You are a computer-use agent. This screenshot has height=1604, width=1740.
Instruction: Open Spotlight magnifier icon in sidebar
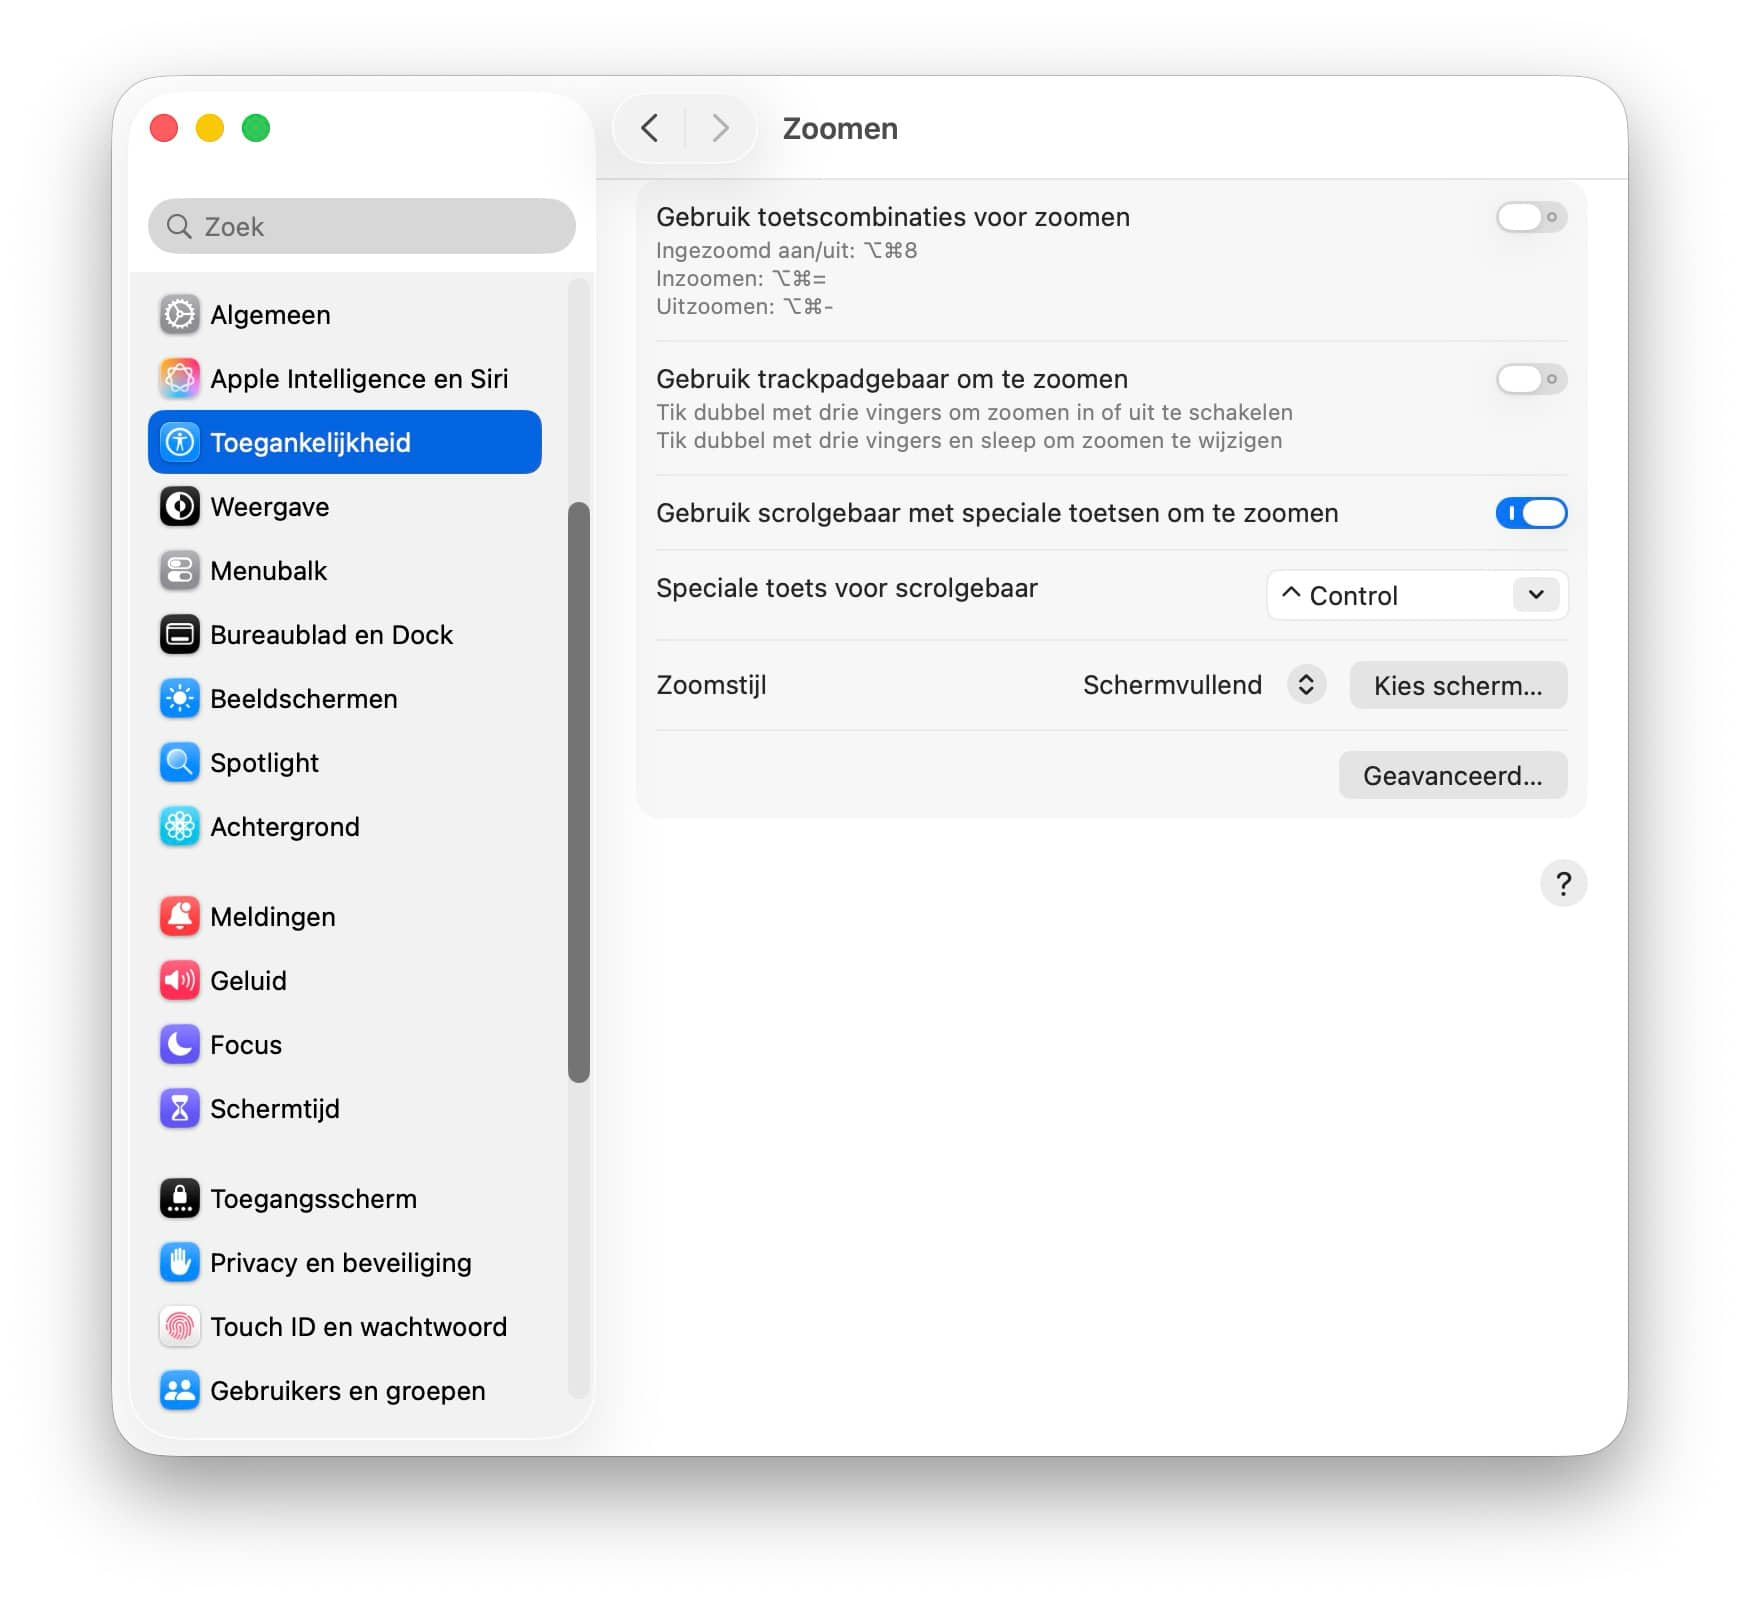(x=180, y=763)
